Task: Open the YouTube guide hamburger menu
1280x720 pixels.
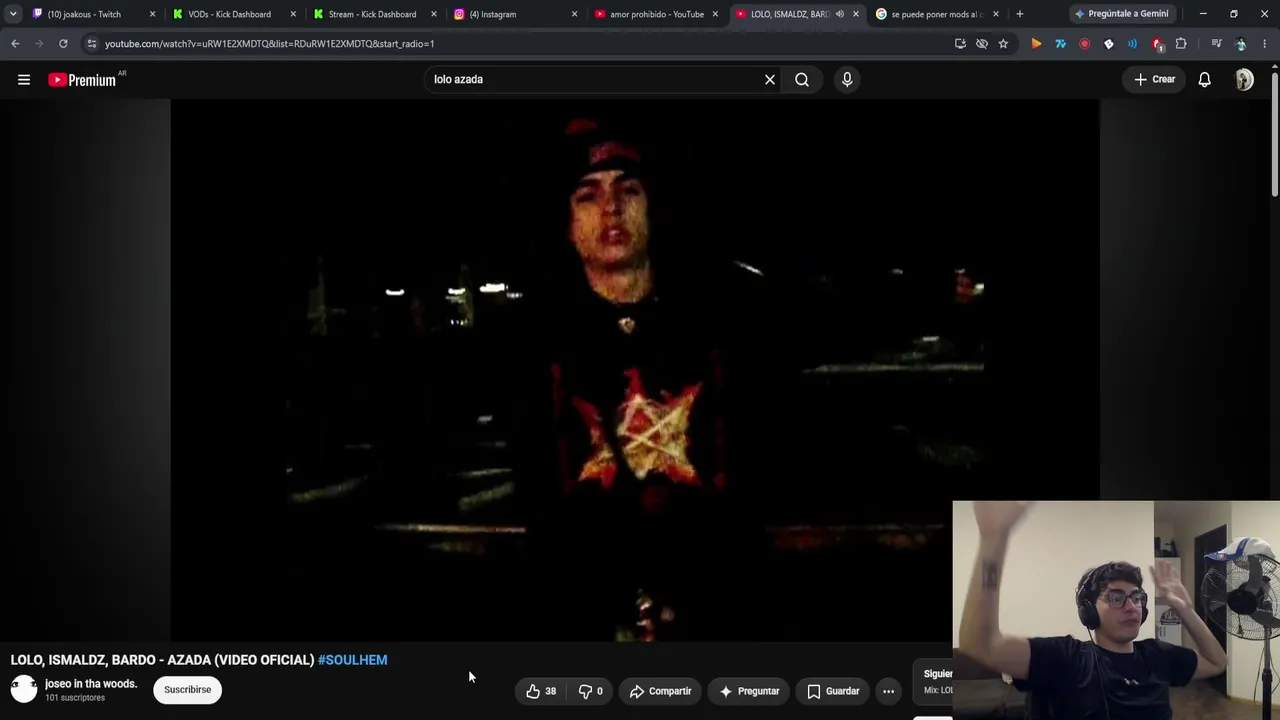Action: 24,80
